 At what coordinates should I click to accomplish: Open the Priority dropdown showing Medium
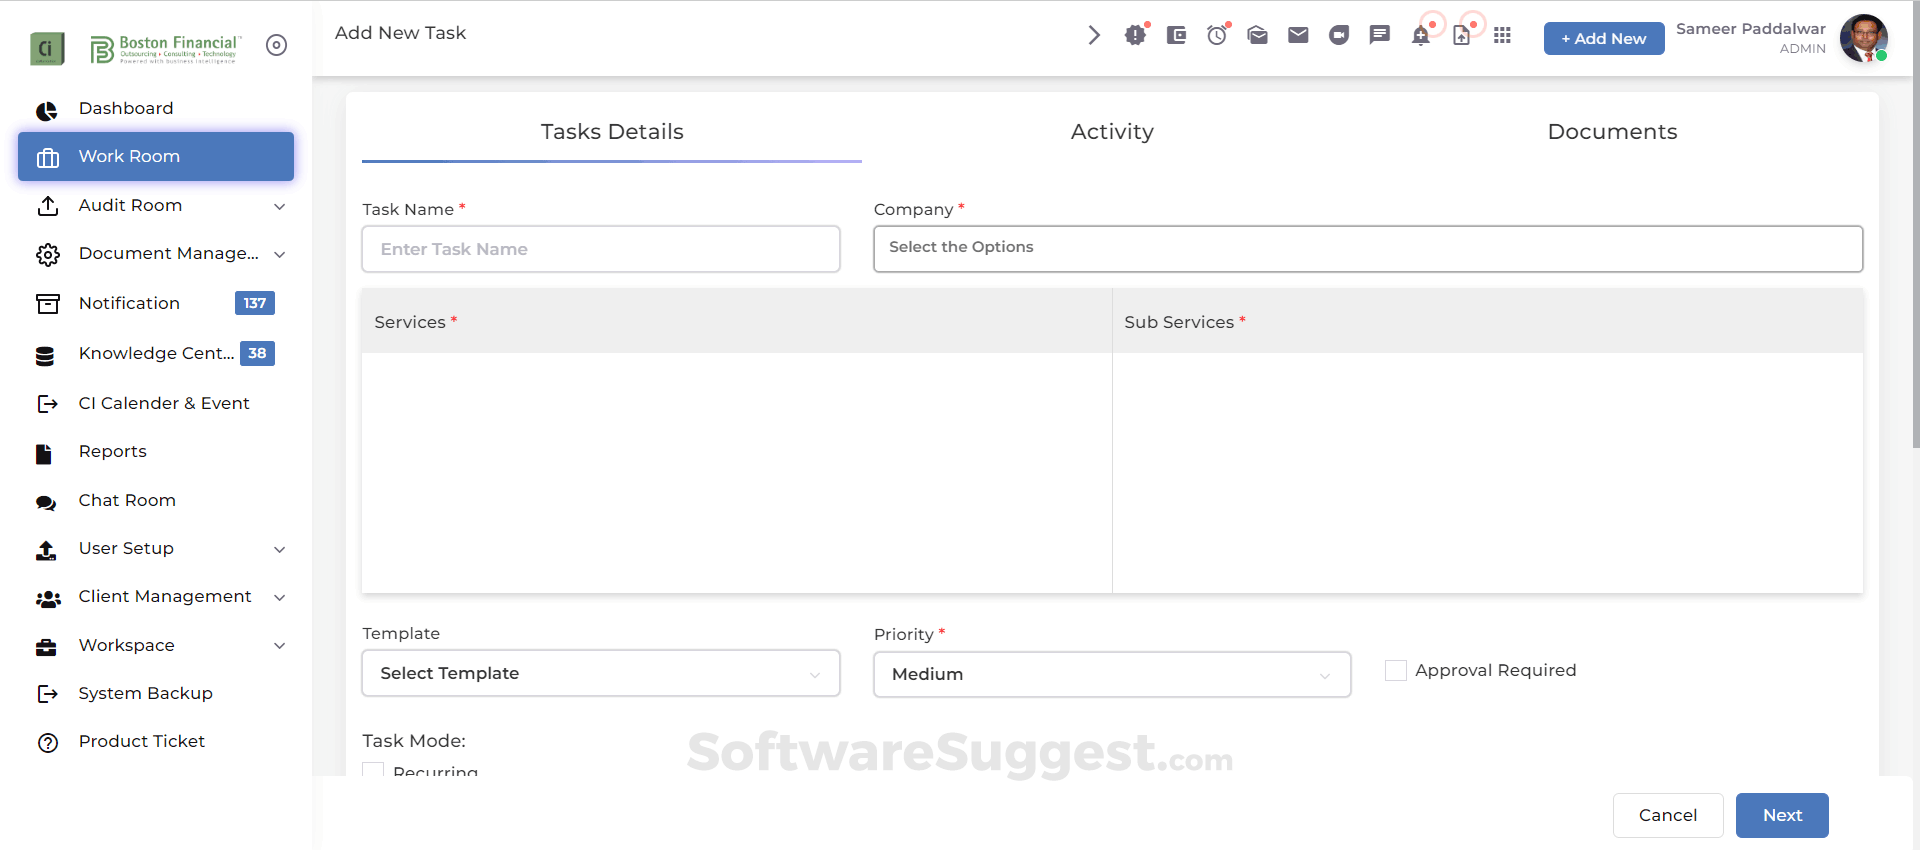click(x=1112, y=675)
